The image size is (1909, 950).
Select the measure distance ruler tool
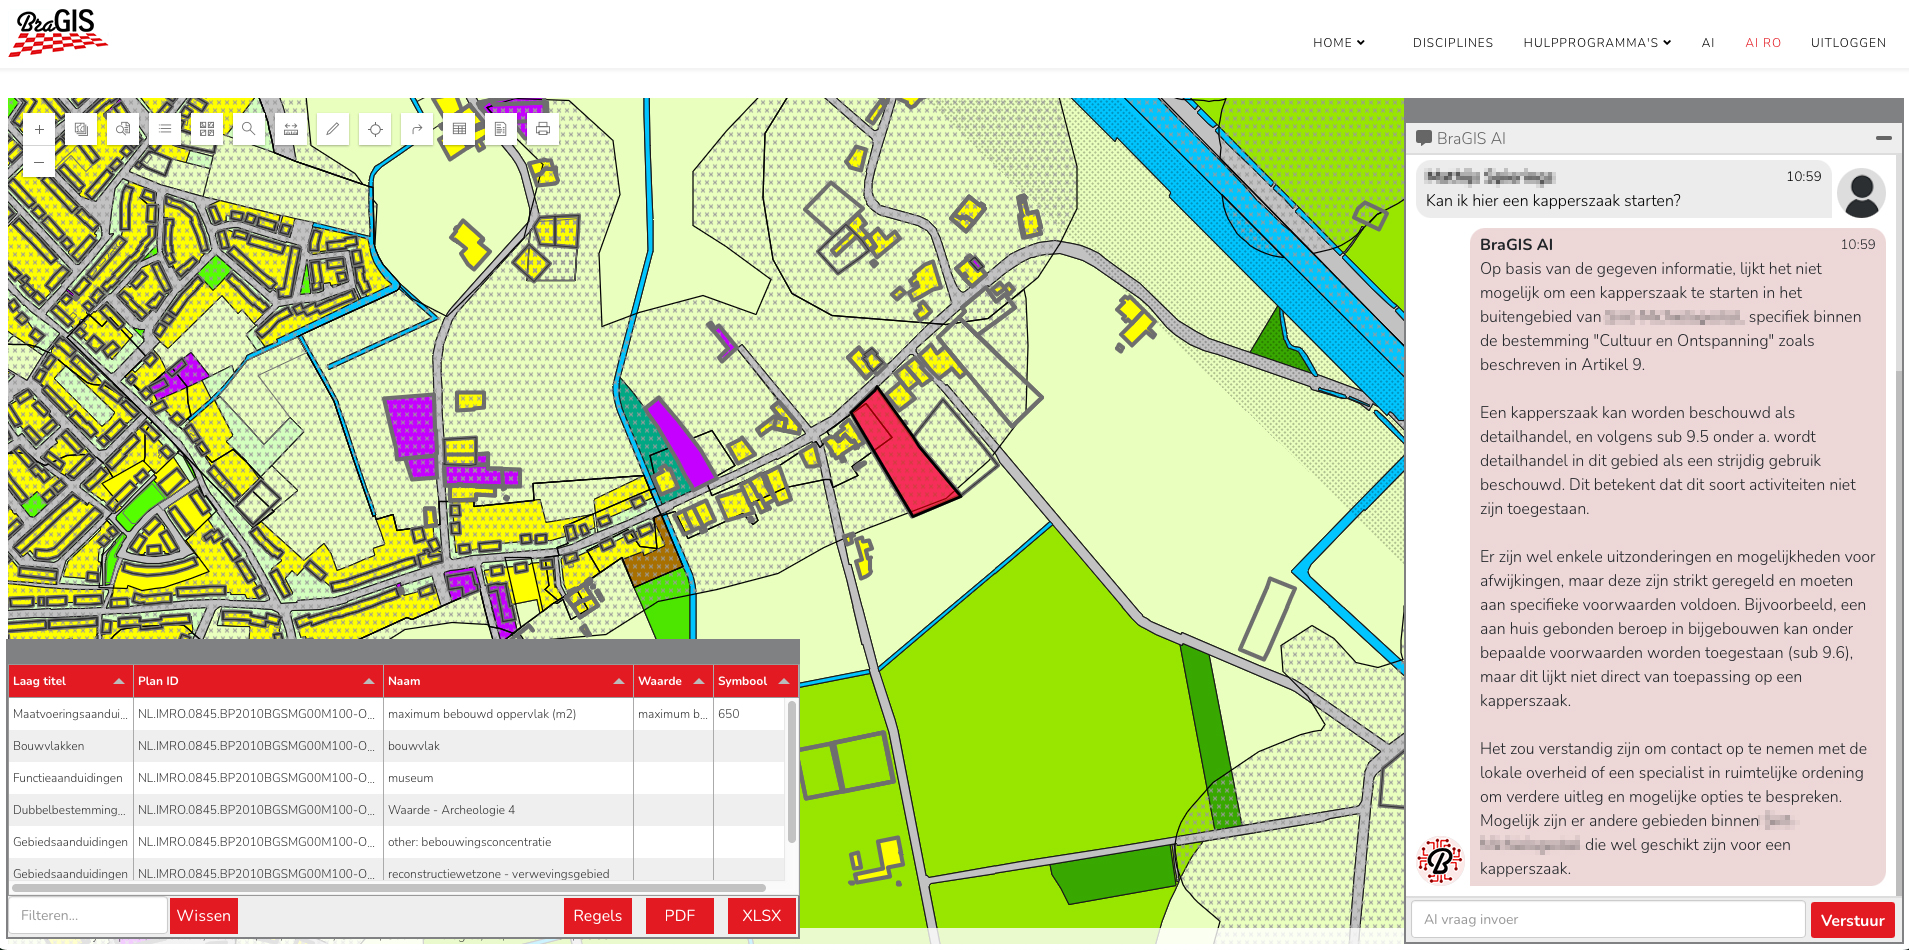291,129
